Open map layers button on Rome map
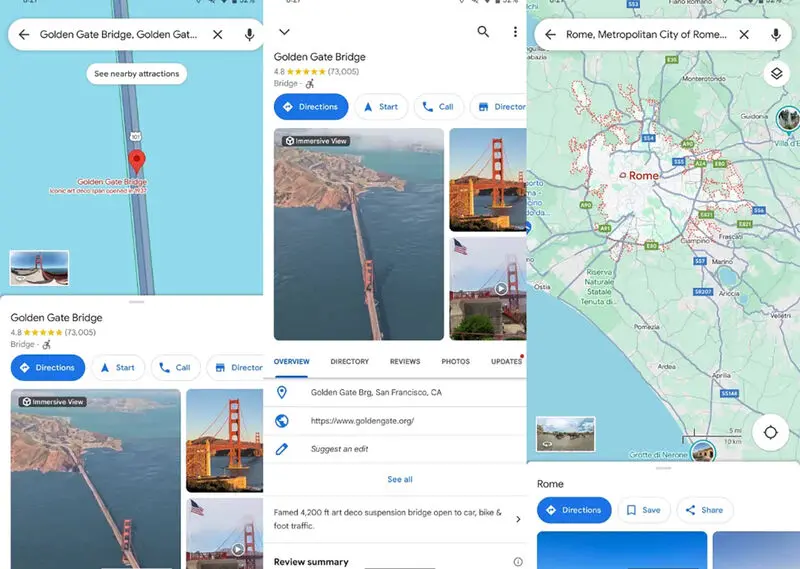Screen dimensions: 800x569 coord(777,73)
